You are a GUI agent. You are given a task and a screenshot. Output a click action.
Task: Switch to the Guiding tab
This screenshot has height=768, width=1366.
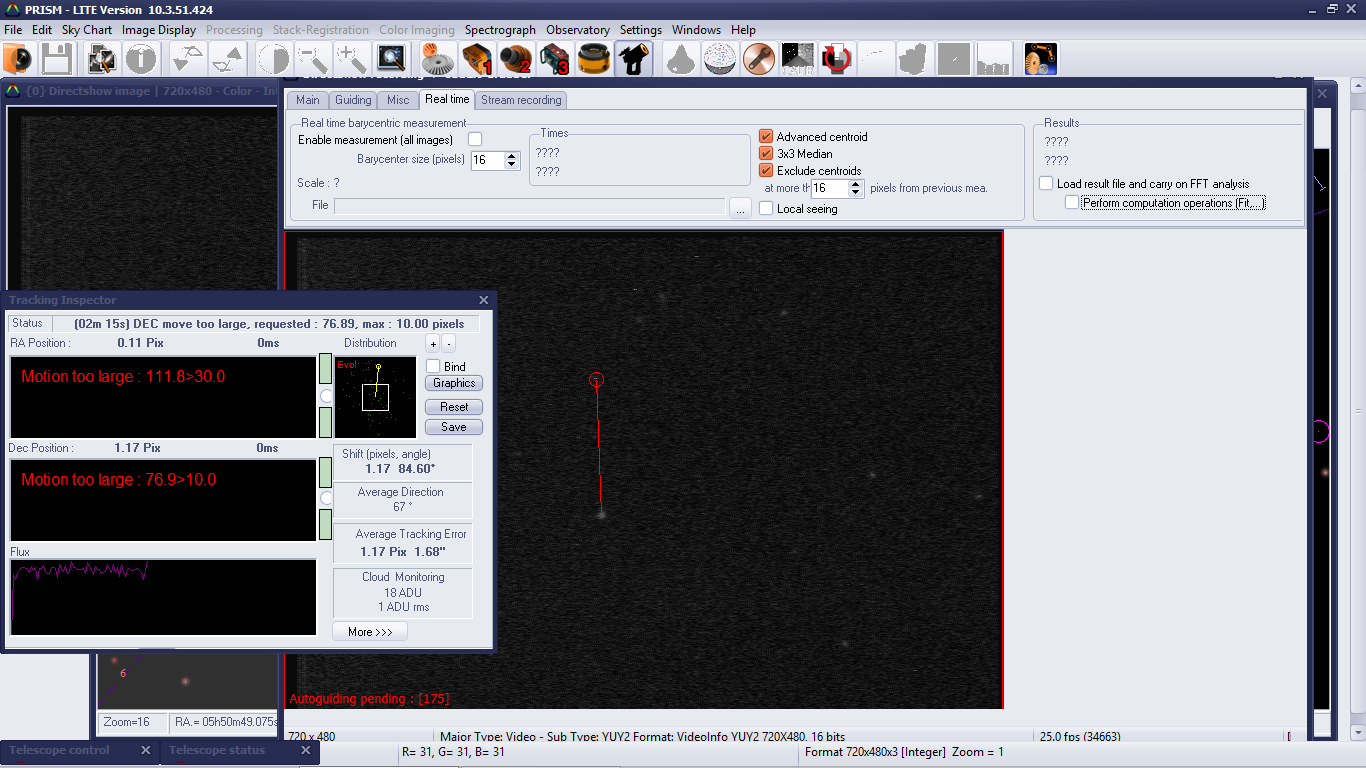pyautogui.click(x=353, y=100)
